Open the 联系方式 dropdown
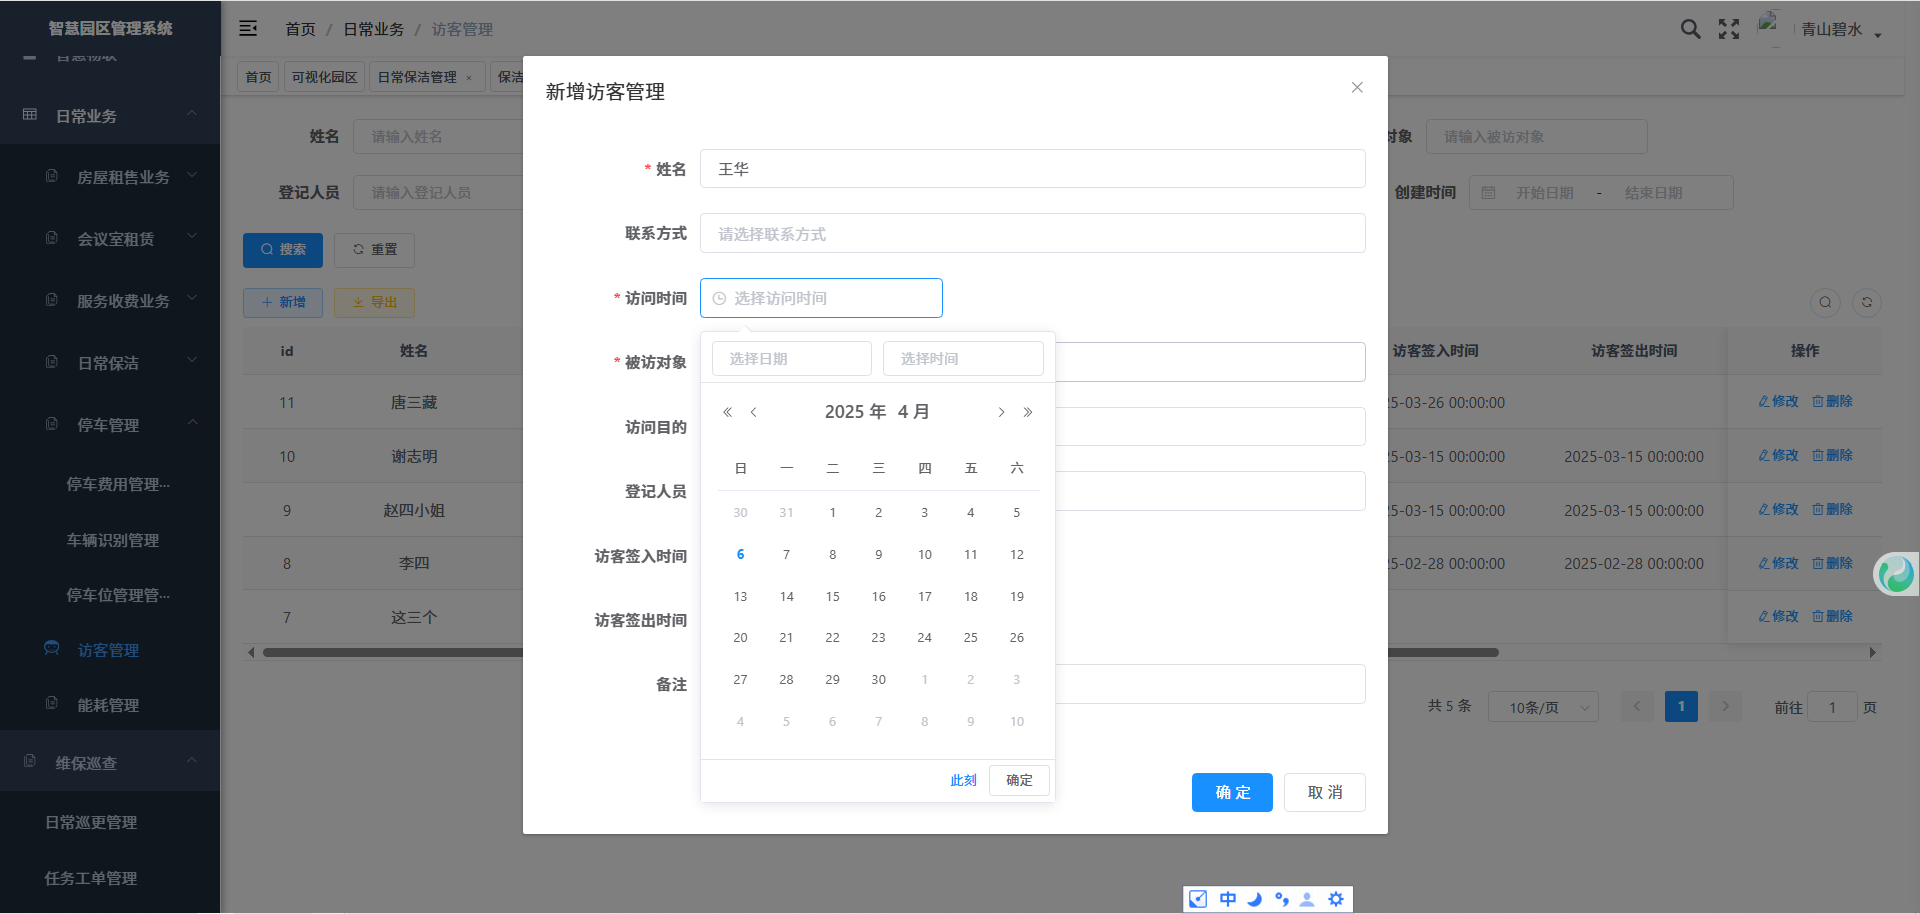Screen dimensions: 1920x914 1032,234
